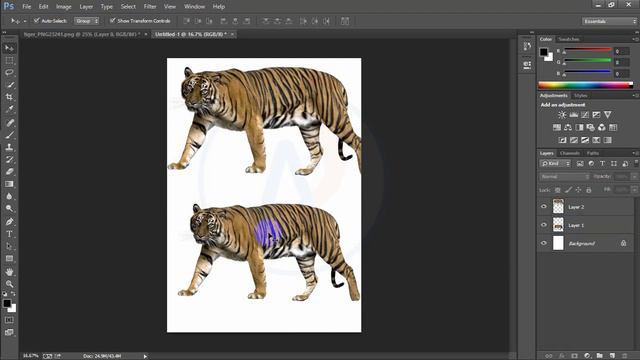This screenshot has height=360, width=640.
Task: Switch to the Paths tab
Action: click(593, 153)
